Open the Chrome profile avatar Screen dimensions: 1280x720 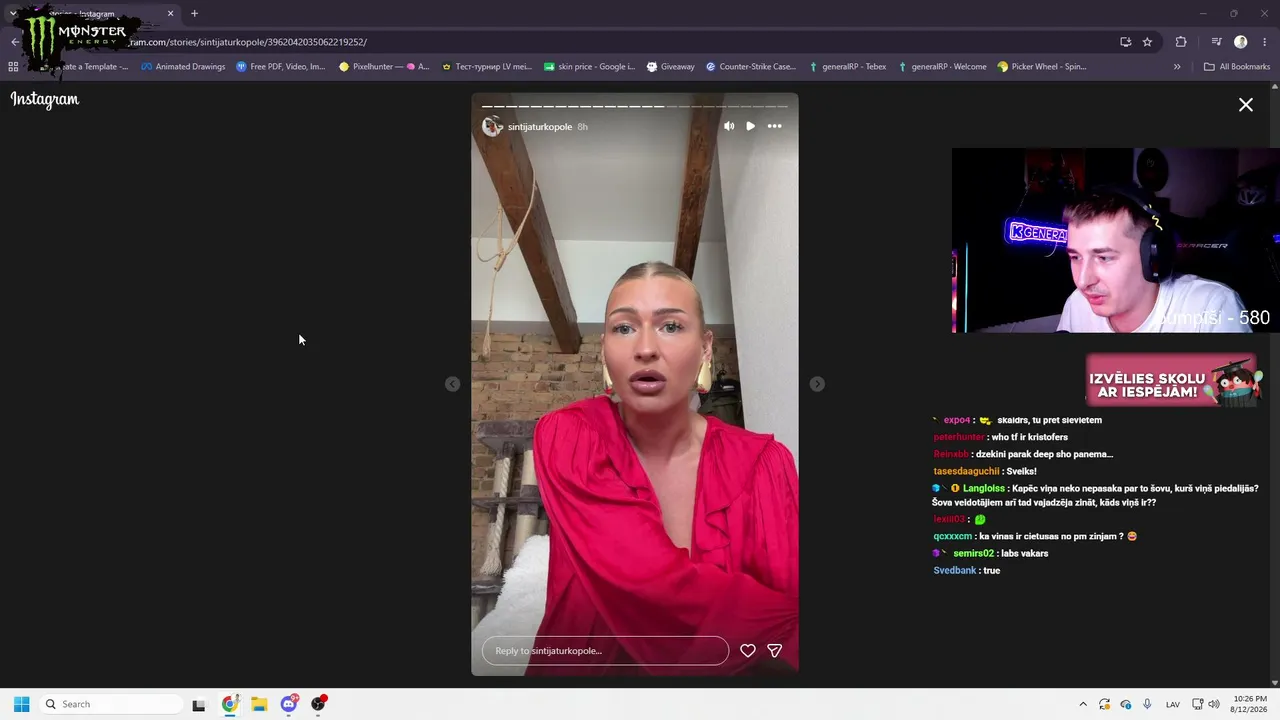pyautogui.click(x=1241, y=42)
